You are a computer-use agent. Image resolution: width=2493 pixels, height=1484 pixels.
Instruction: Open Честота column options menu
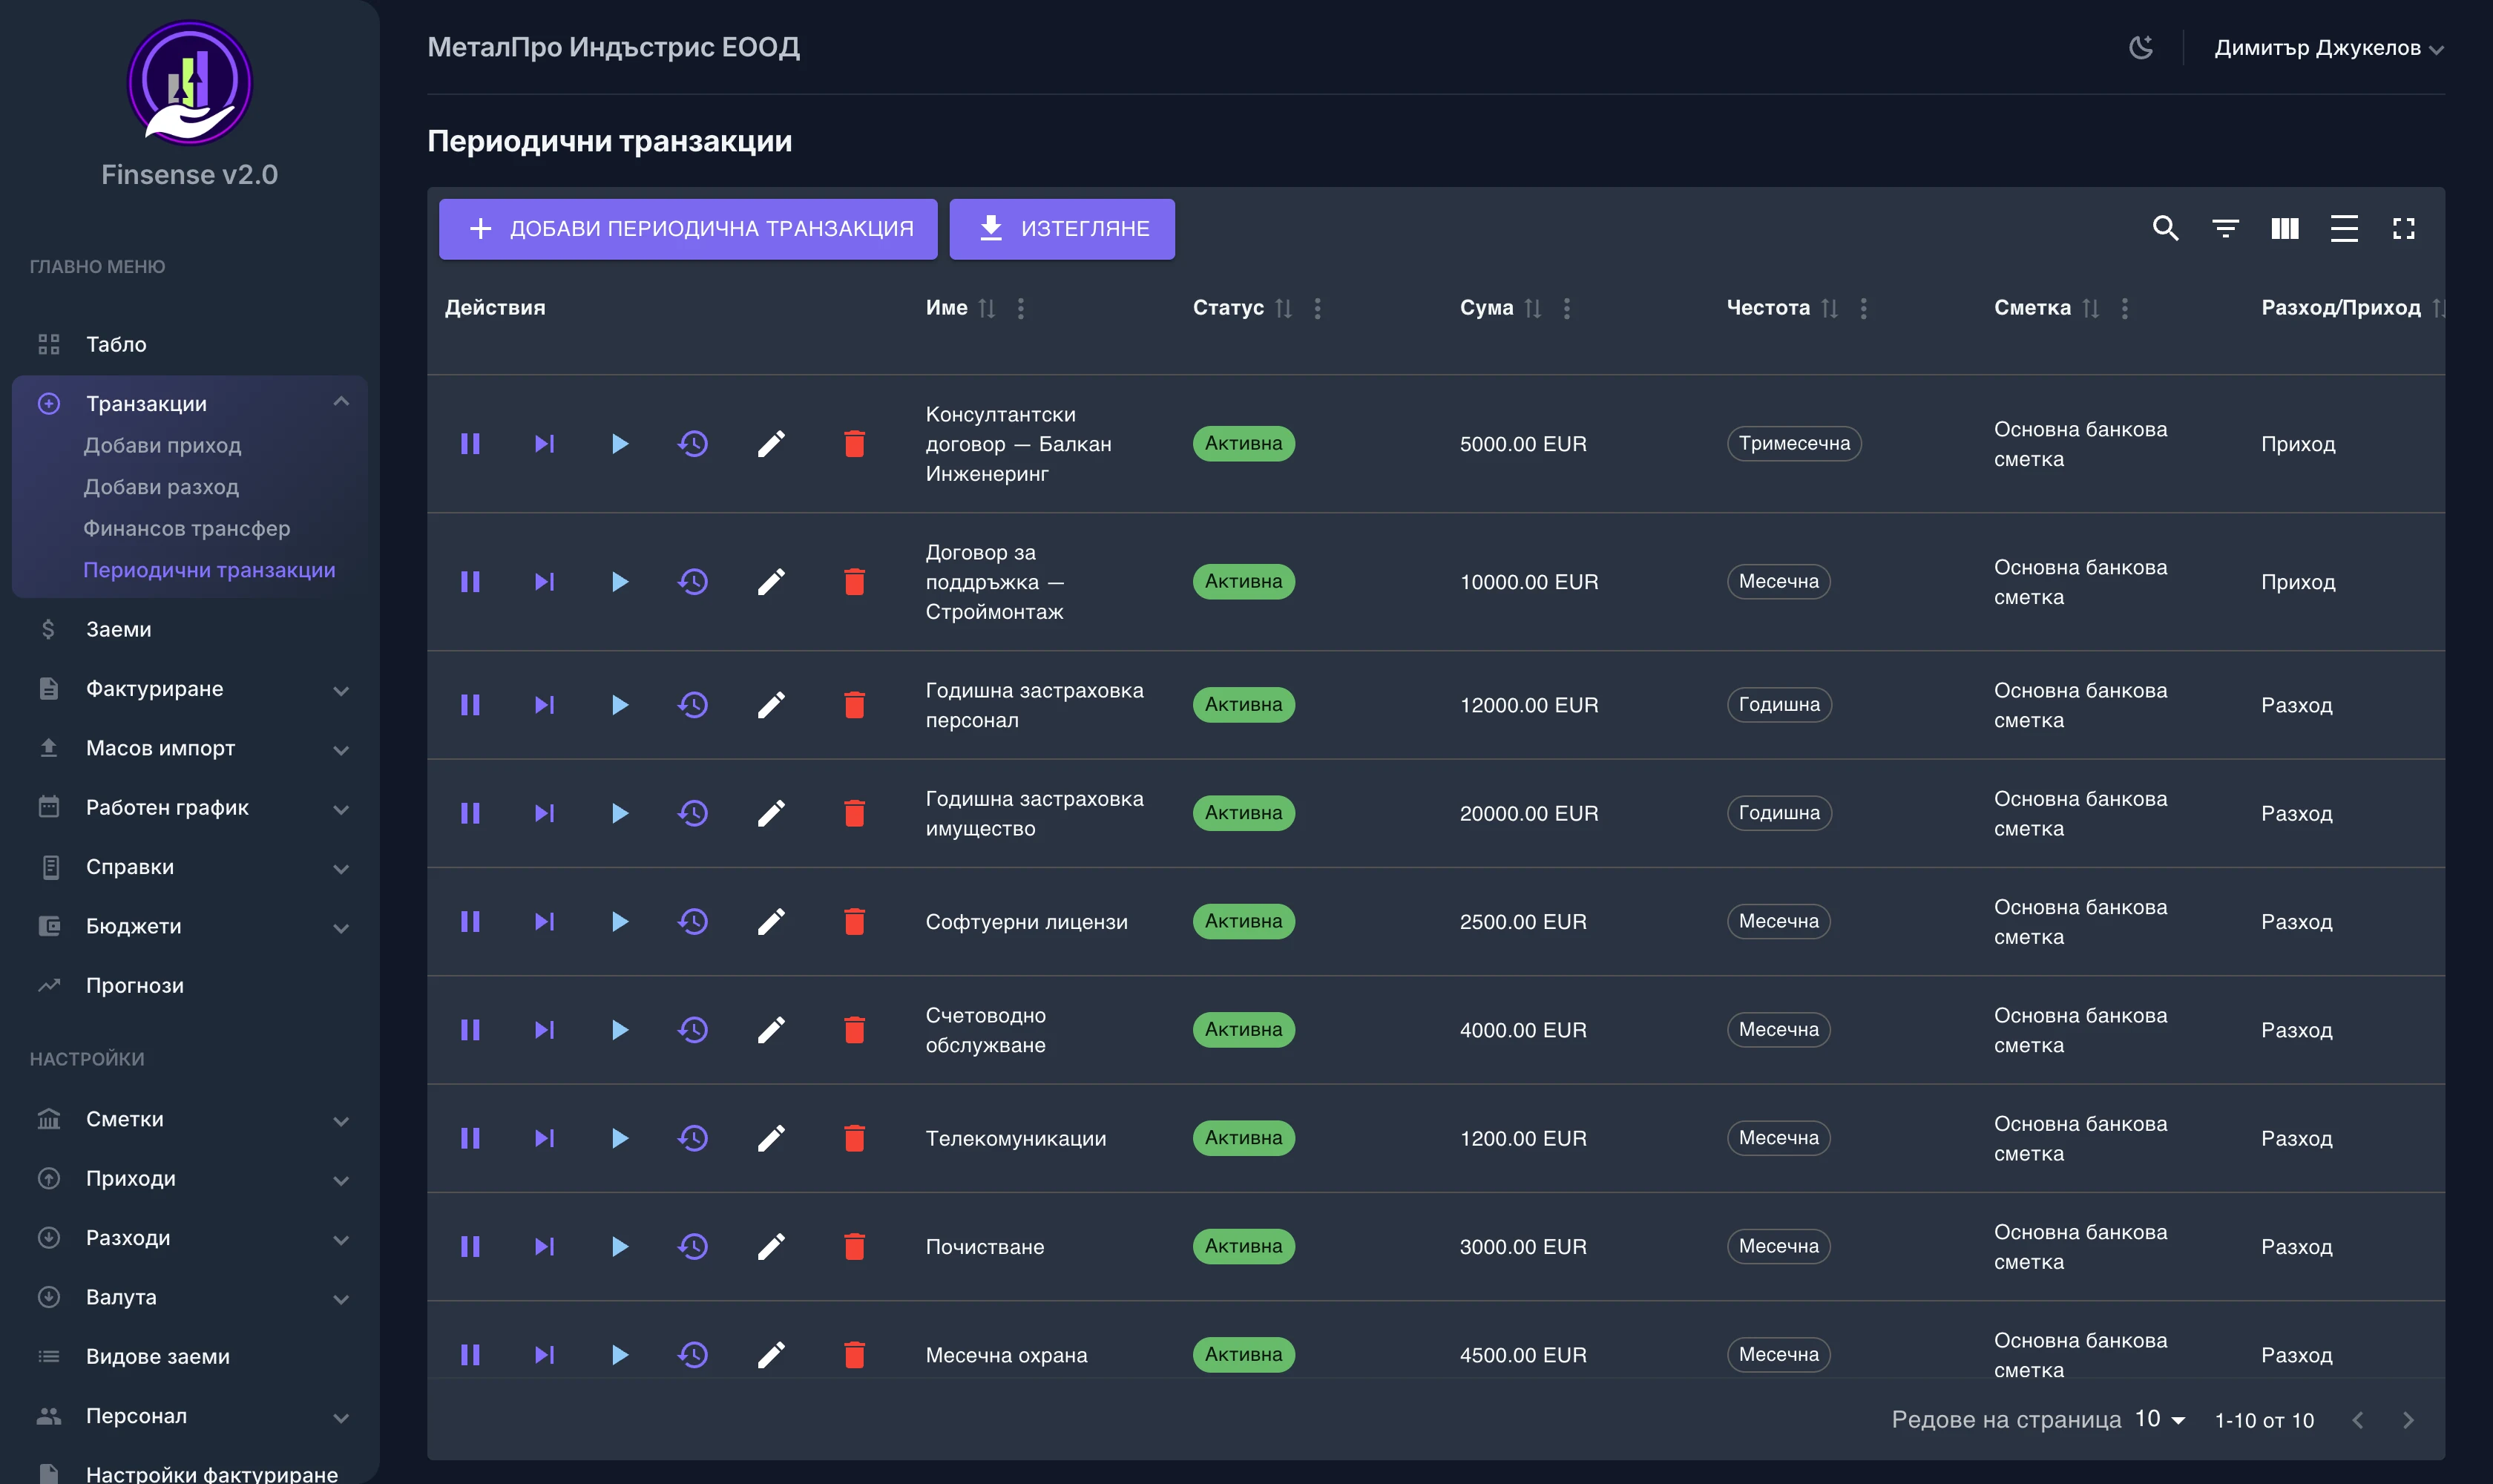click(1864, 308)
